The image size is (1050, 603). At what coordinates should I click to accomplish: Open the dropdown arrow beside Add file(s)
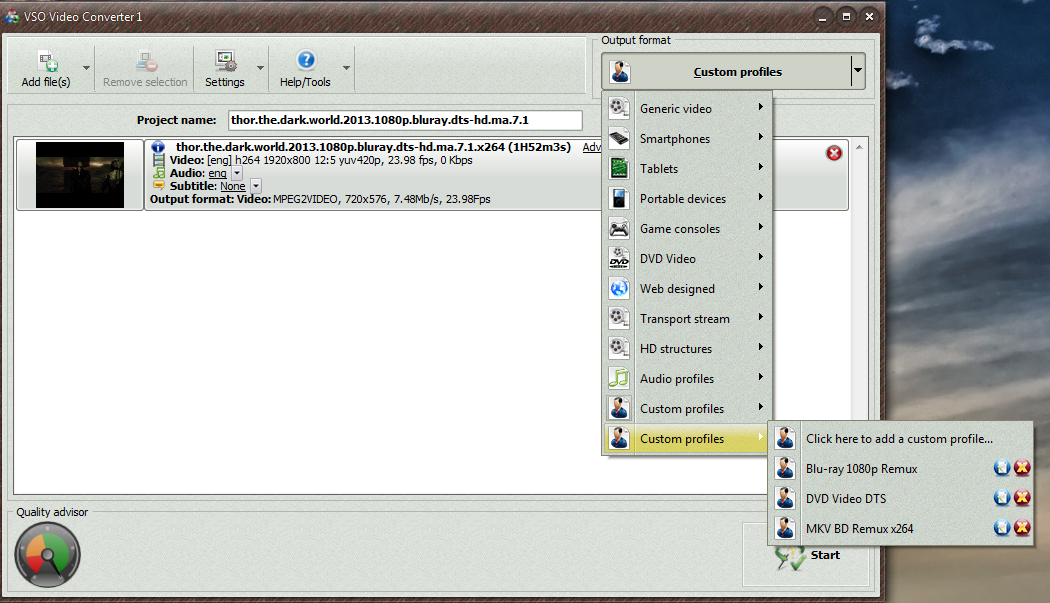86,68
